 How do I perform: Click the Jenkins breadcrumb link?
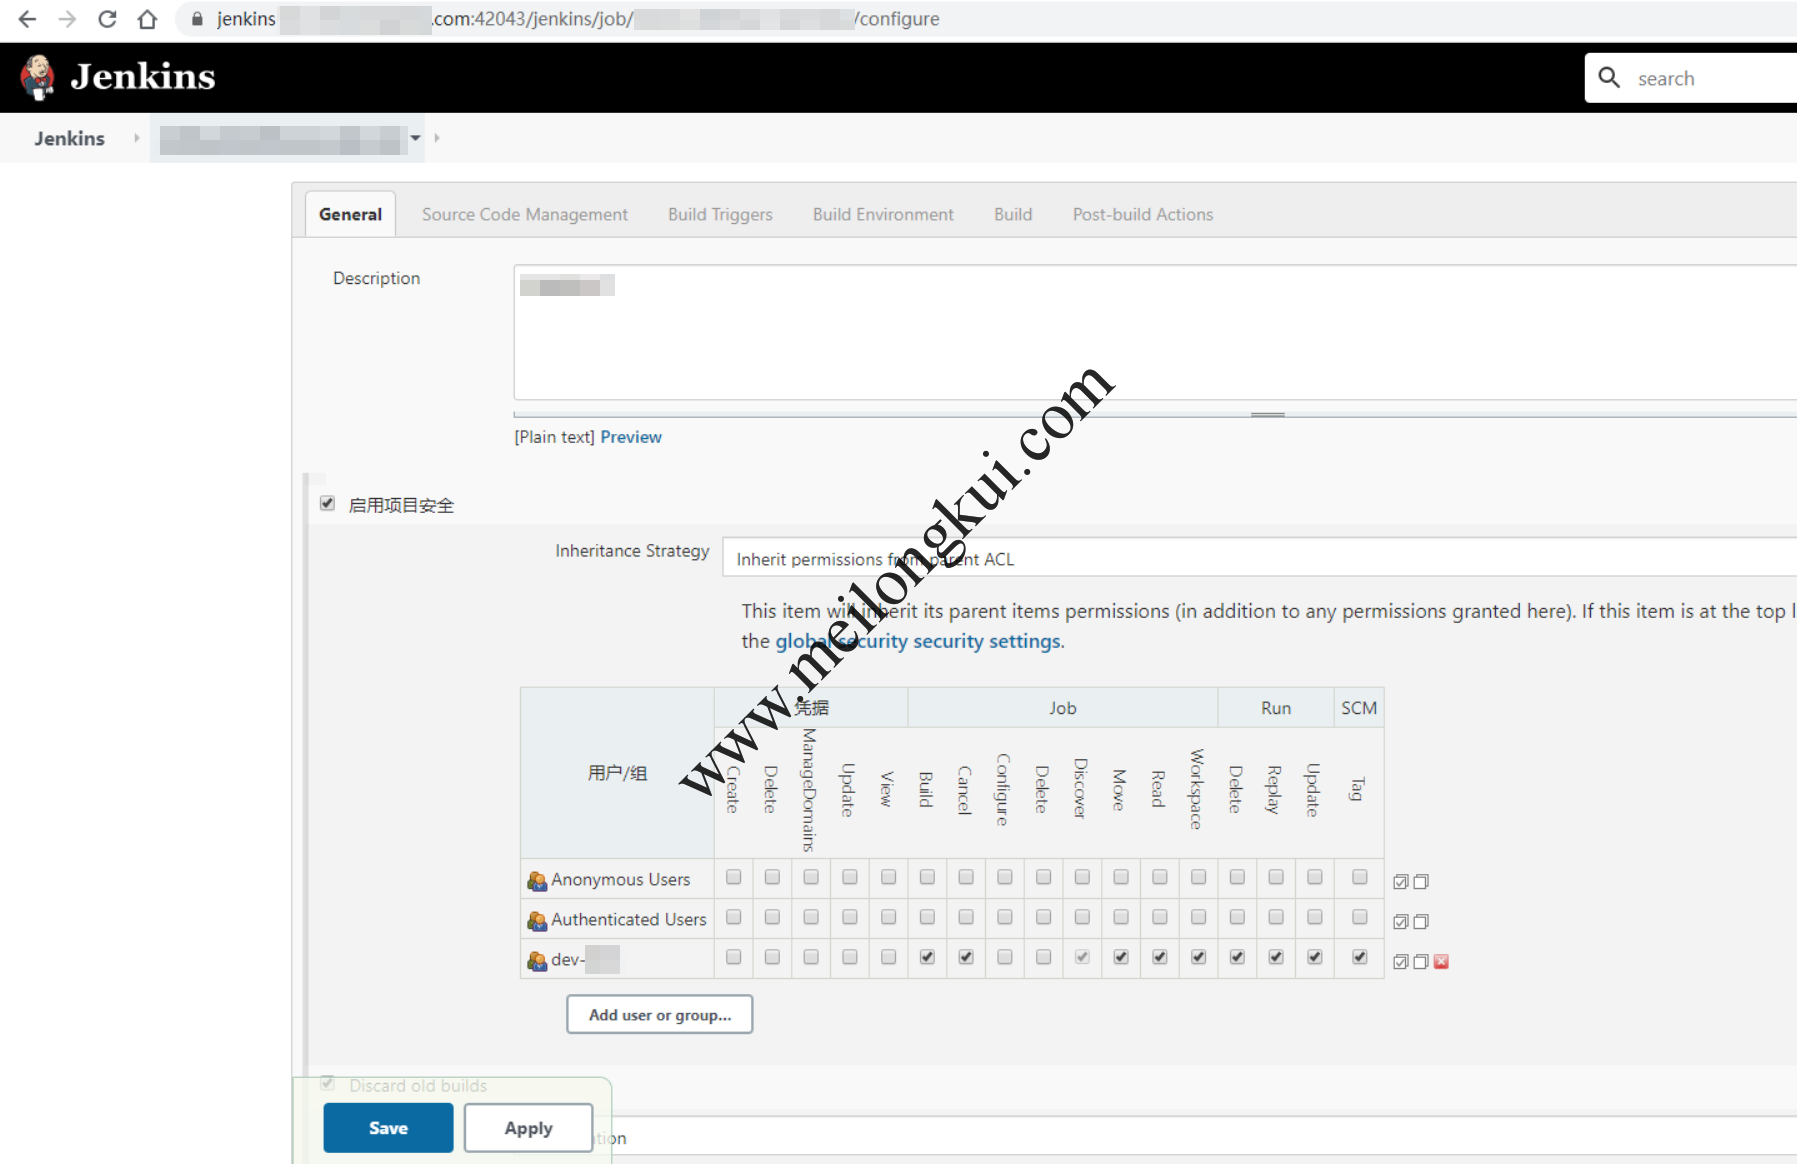[69, 138]
